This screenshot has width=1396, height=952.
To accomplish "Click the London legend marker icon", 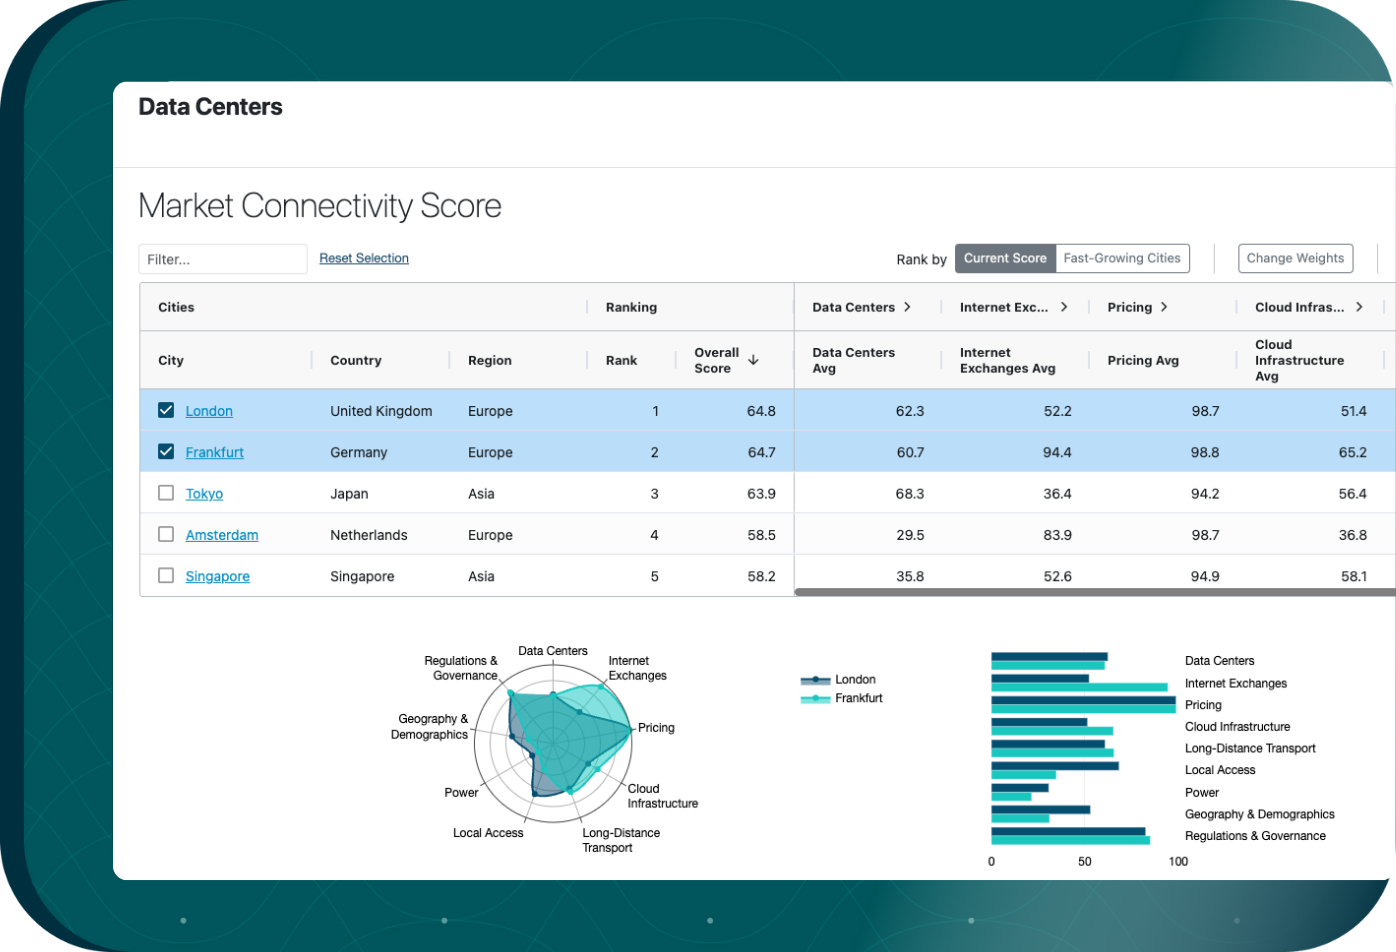I will tap(816, 680).
